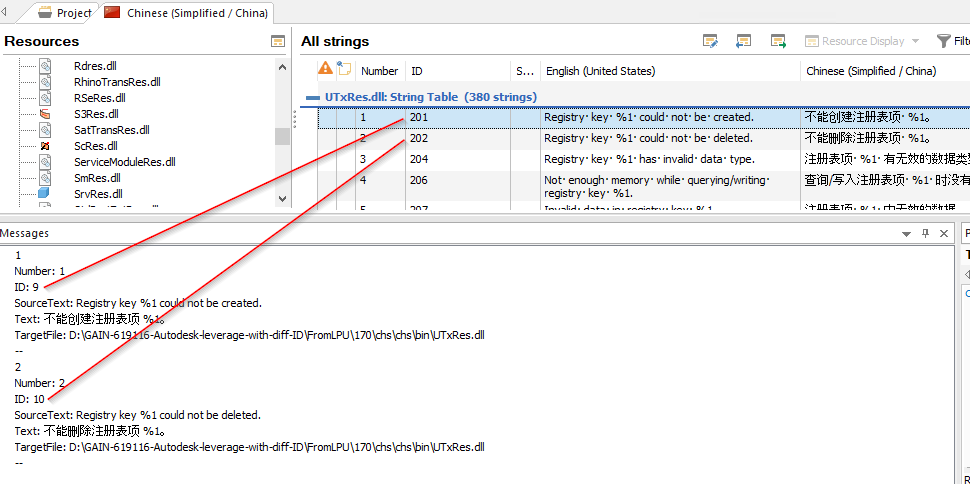Click the Filter funnel icon
This screenshot has width=970, height=484.
click(x=943, y=41)
